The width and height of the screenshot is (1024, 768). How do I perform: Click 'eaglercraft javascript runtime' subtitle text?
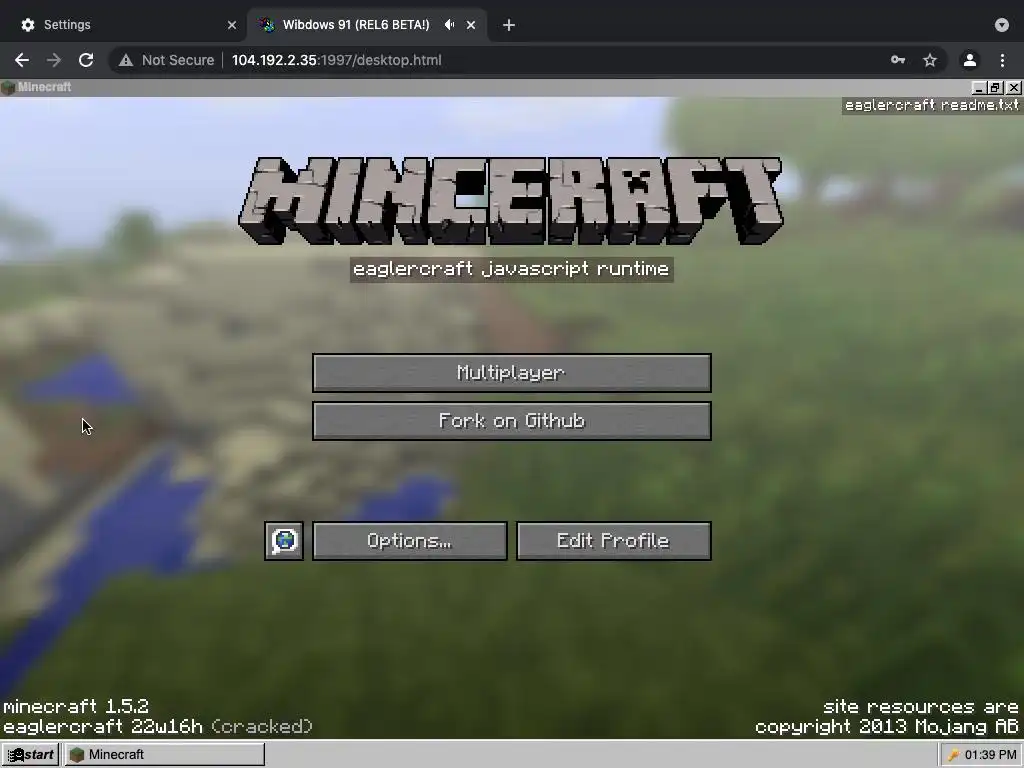coord(511,269)
